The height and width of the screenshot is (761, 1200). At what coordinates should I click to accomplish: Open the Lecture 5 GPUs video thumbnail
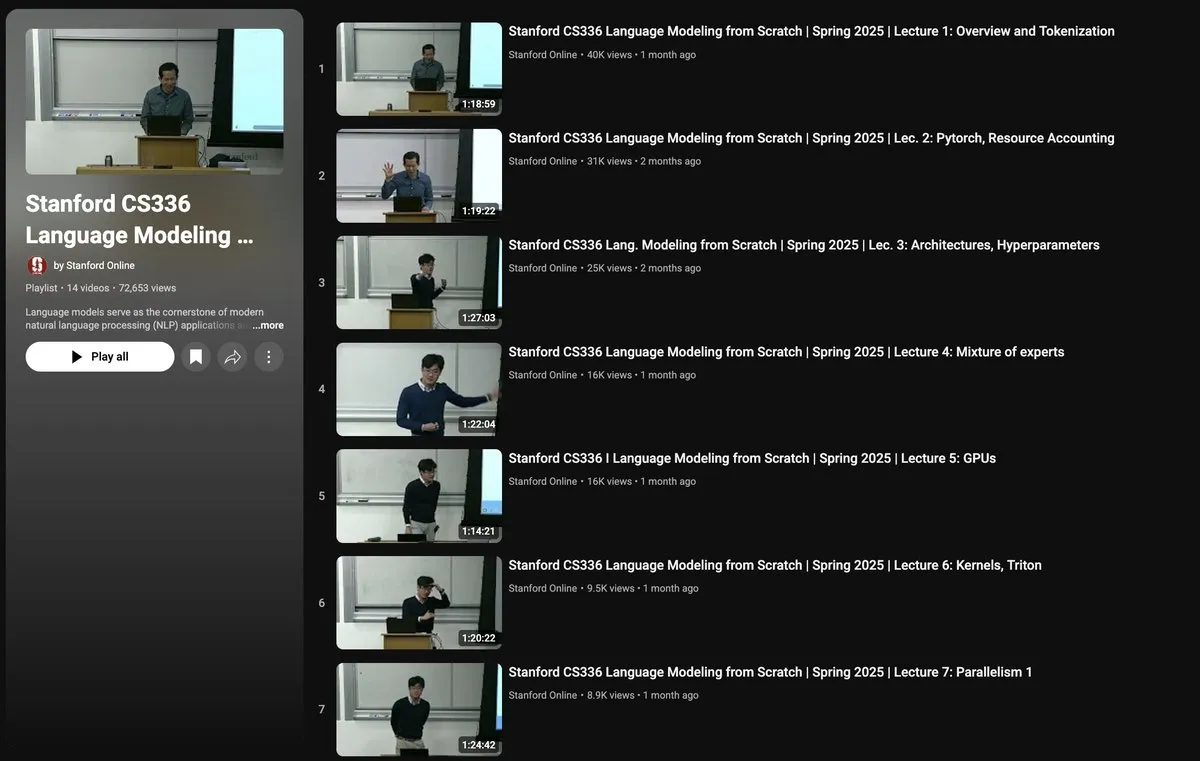point(419,496)
